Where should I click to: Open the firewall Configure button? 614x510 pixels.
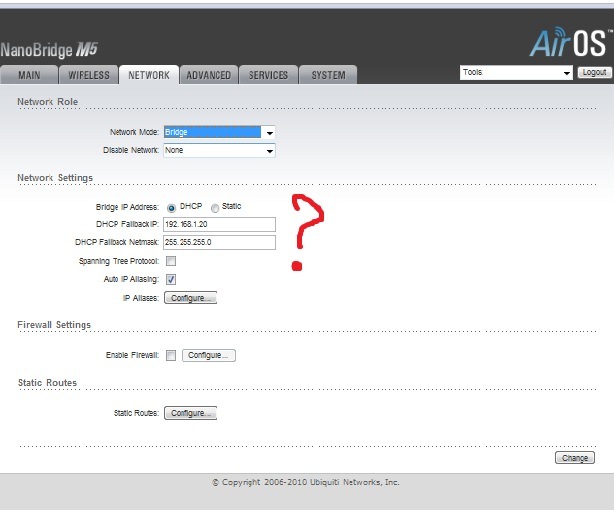(209, 355)
